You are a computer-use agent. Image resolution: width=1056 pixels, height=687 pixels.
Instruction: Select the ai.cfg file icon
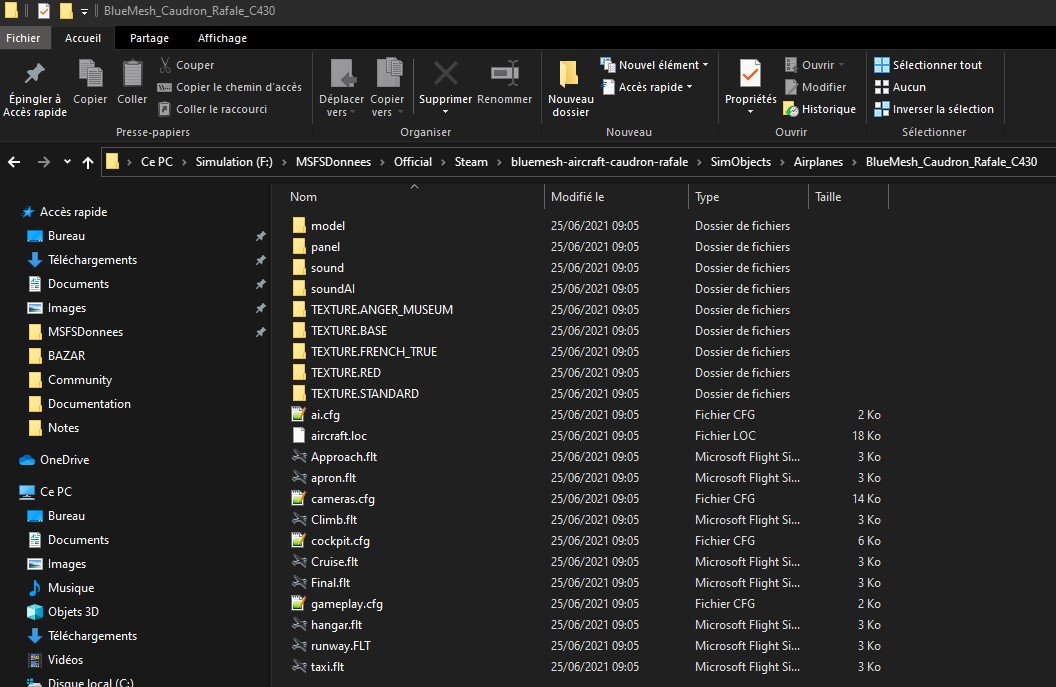pyautogui.click(x=298, y=414)
